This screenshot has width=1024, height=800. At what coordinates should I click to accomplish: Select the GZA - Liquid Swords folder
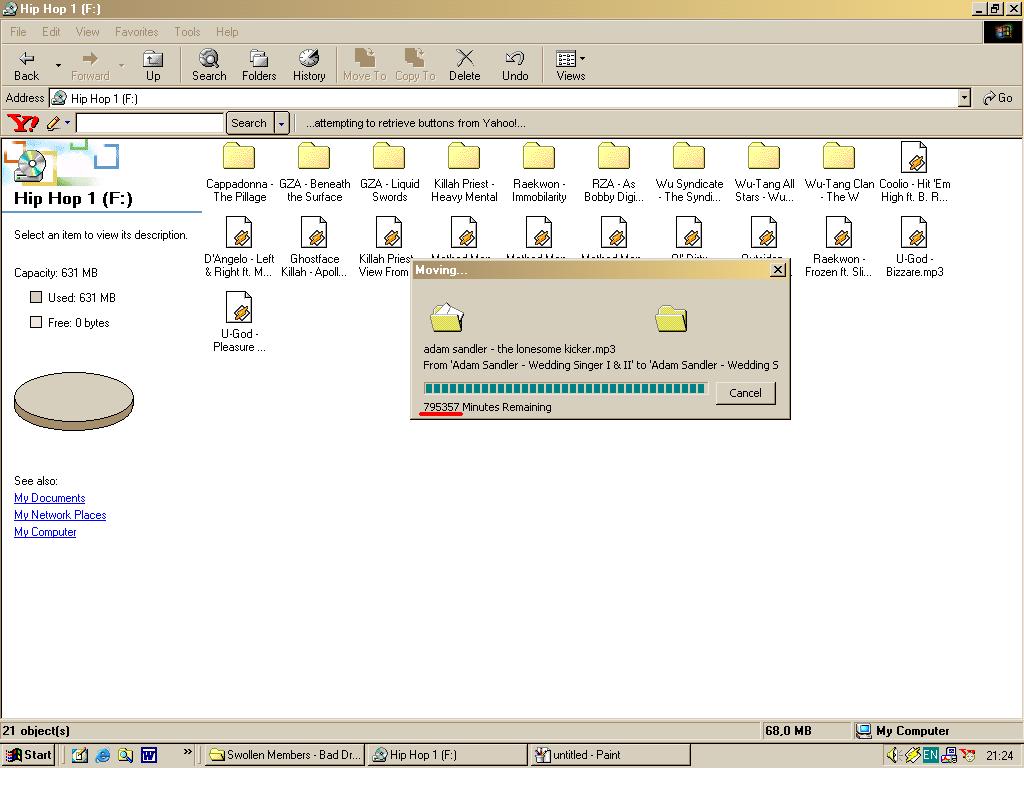tap(389, 172)
